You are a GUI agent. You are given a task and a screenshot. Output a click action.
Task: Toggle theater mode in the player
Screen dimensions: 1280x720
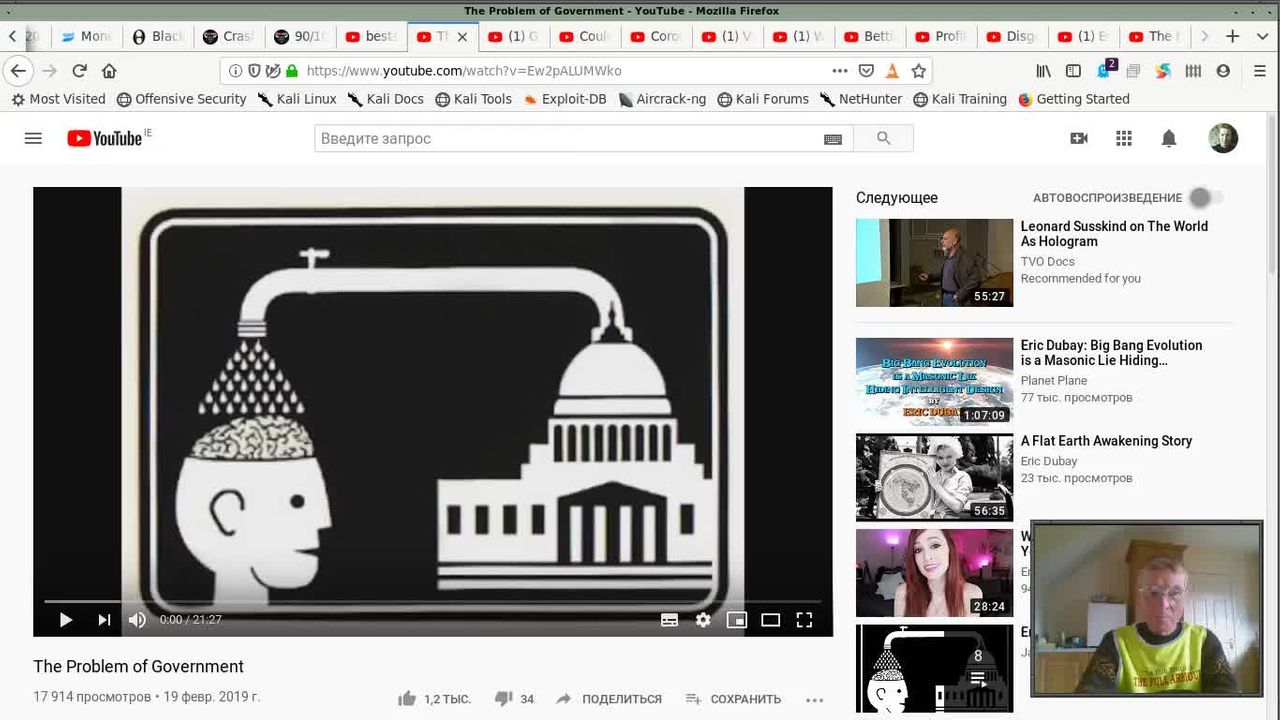[770, 620]
